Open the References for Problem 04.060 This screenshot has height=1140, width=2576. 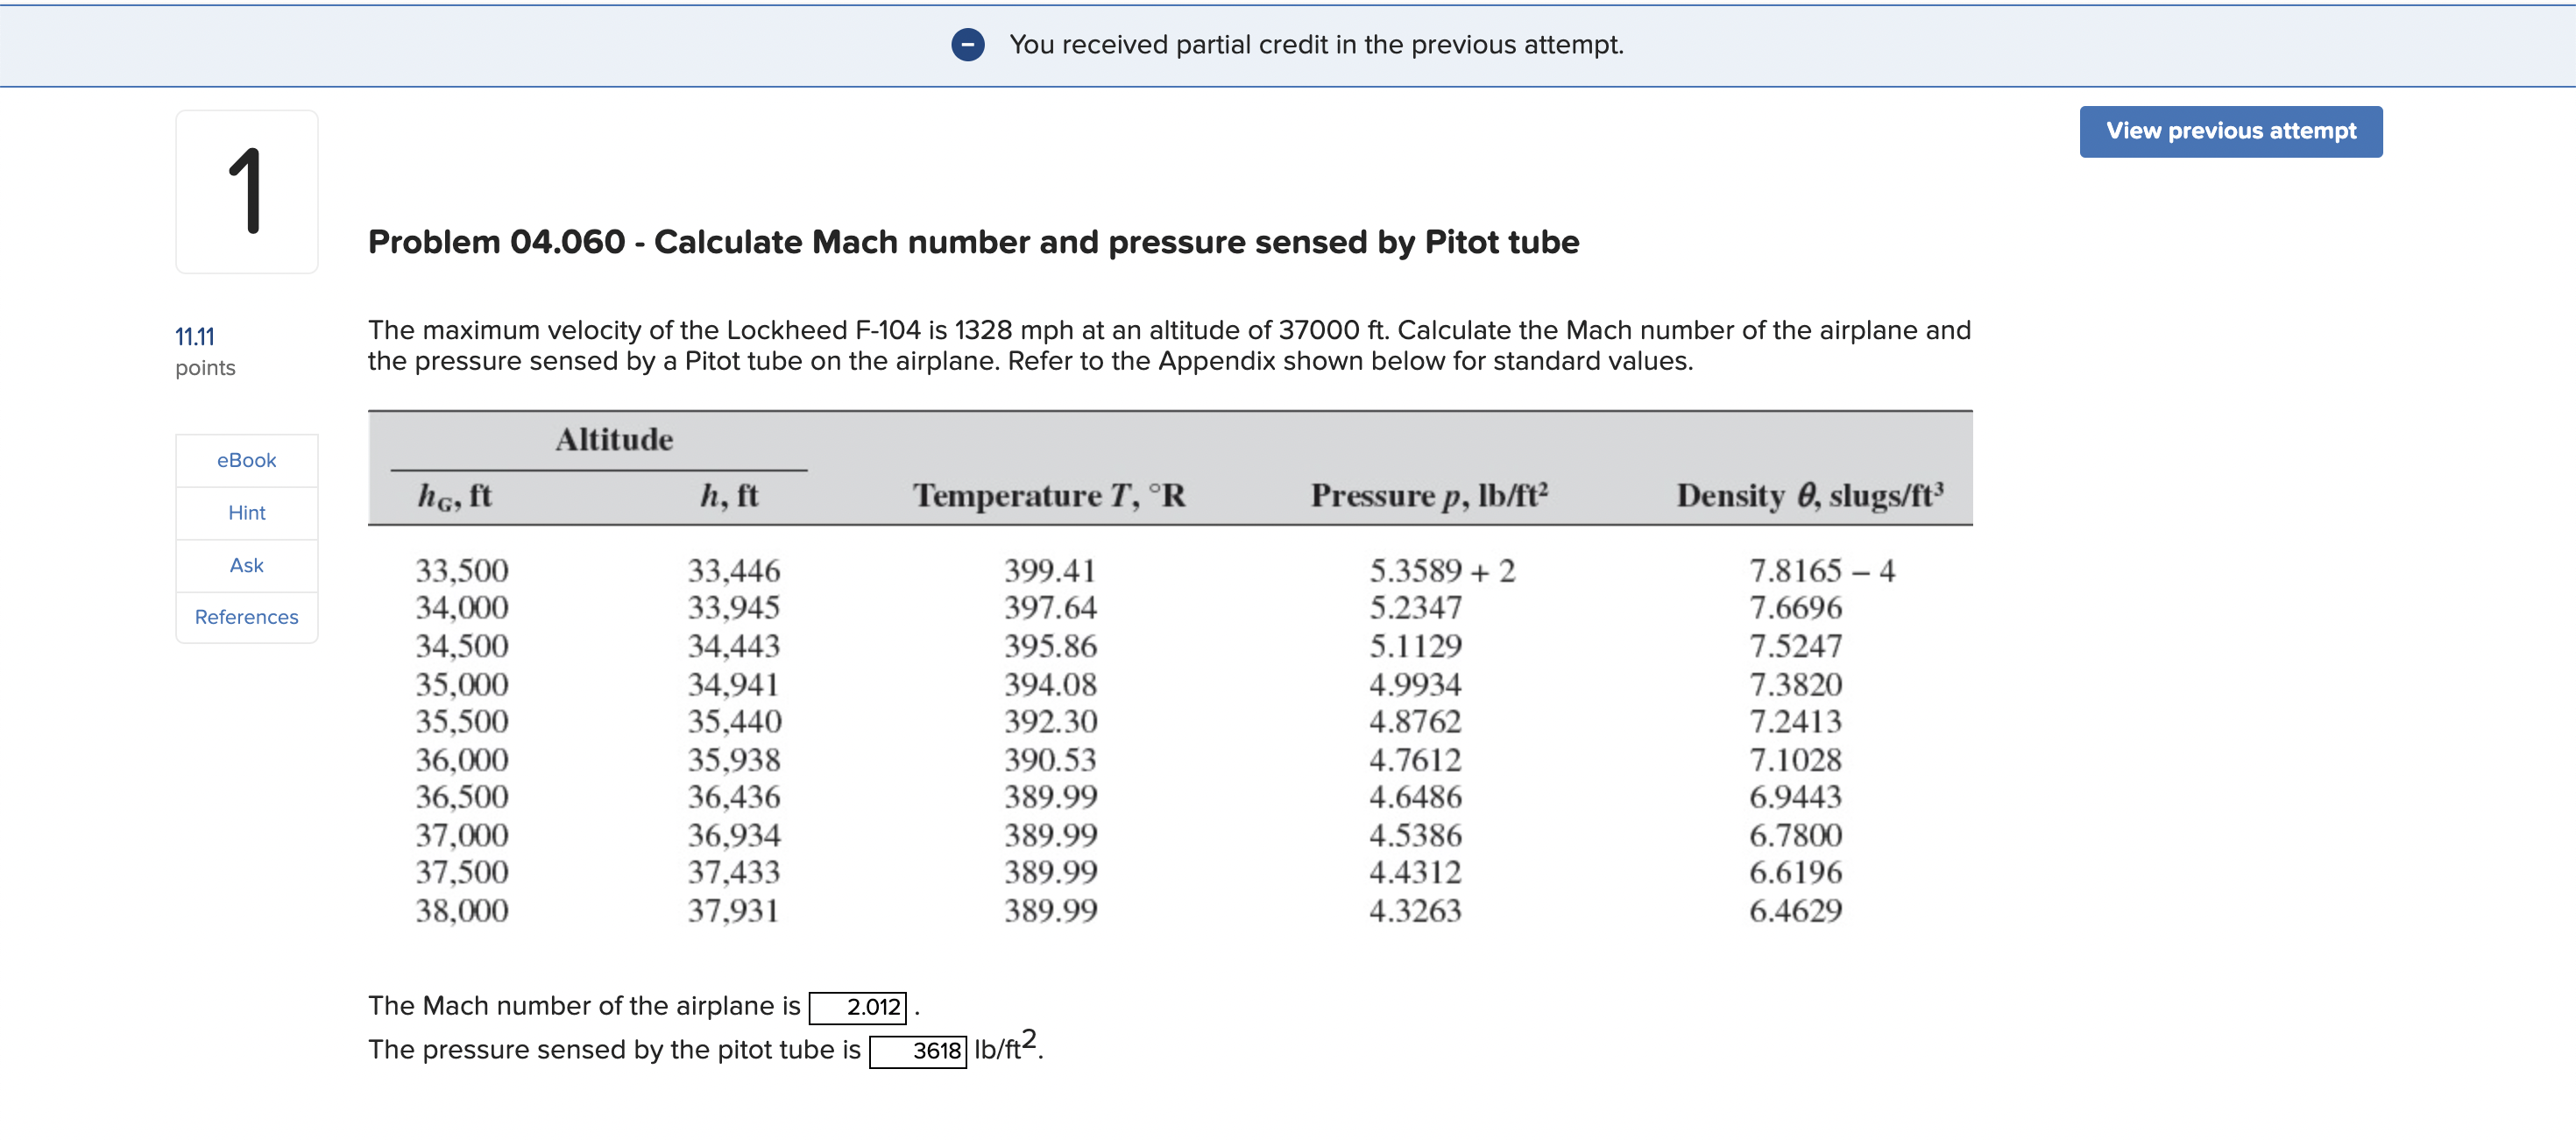click(x=245, y=617)
